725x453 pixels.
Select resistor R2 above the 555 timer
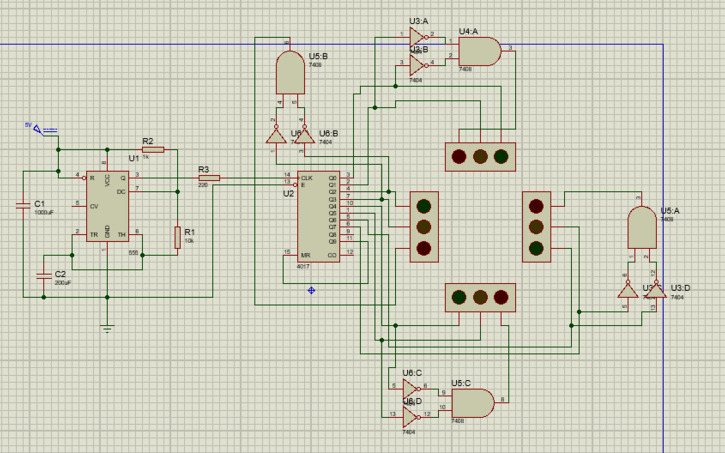coord(153,149)
